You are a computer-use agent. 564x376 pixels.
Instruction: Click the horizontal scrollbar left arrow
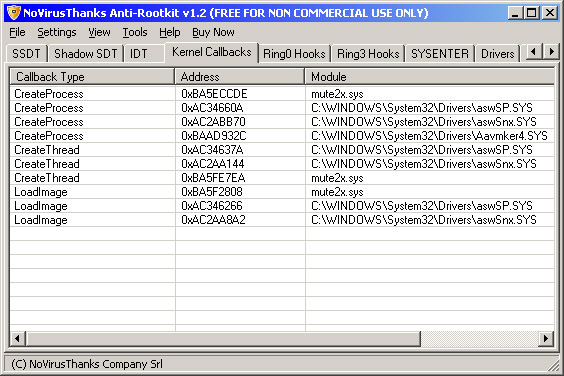click(x=17, y=339)
